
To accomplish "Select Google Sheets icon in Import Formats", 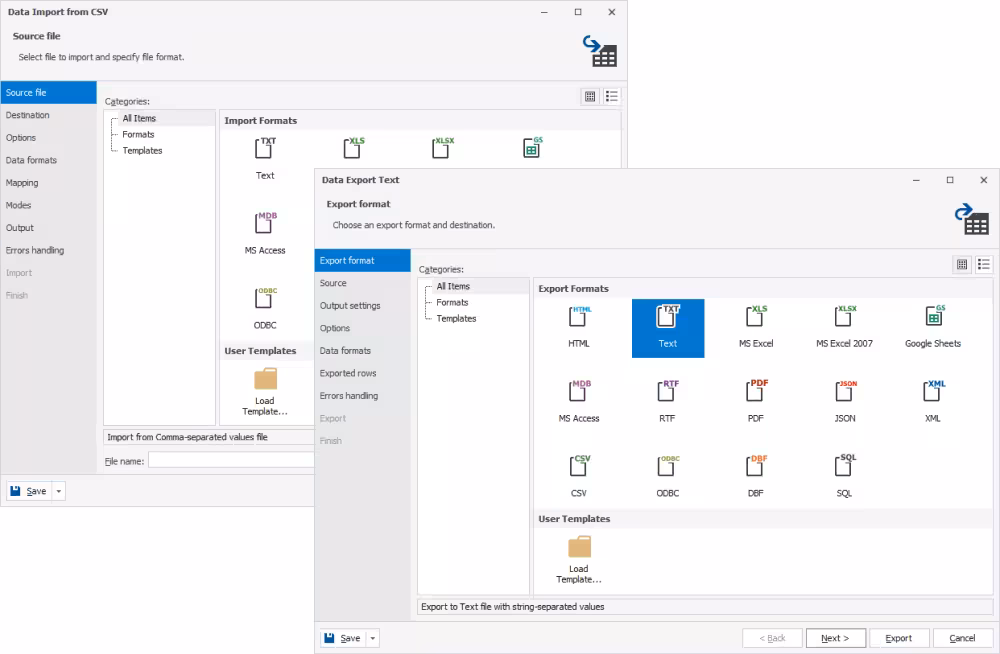I will (532, 148).
